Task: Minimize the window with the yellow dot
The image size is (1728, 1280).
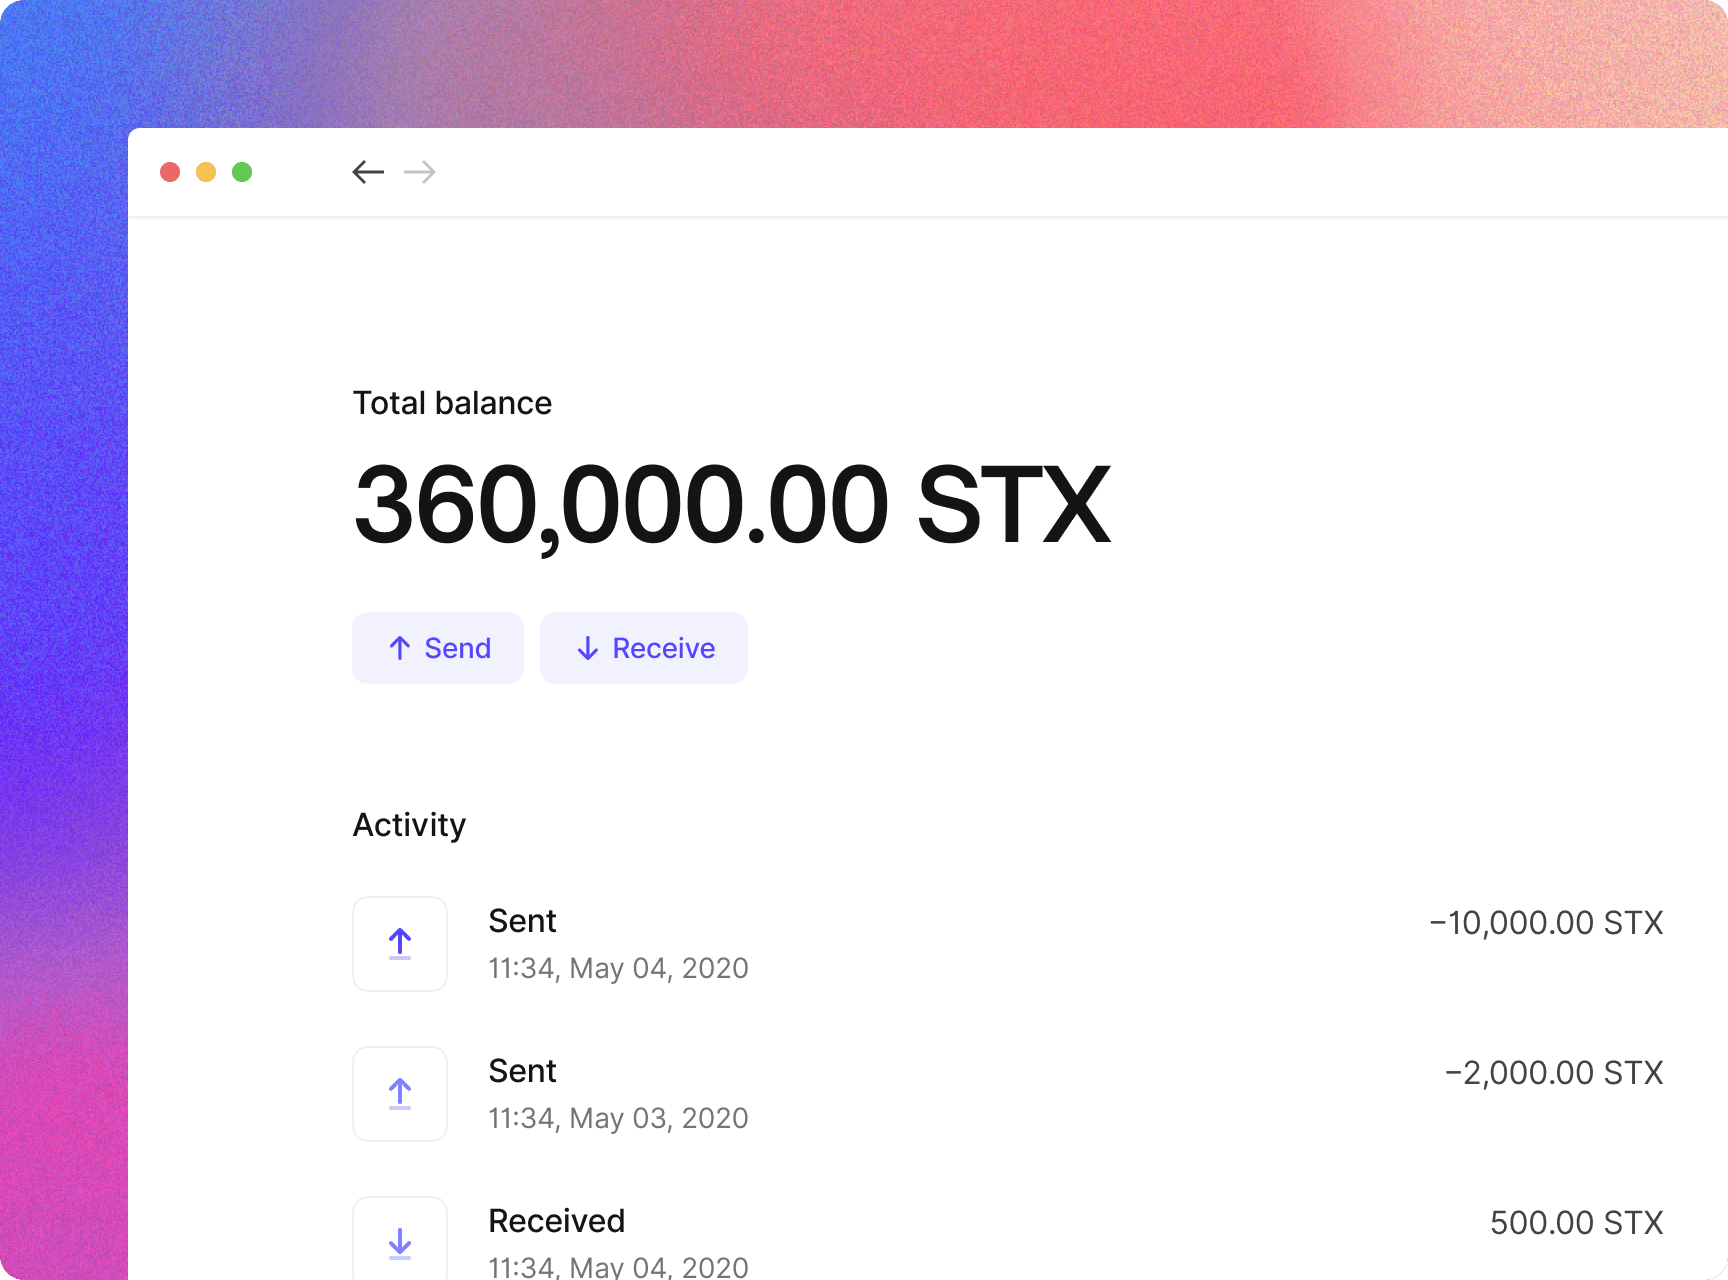Action: pos(206,172)
